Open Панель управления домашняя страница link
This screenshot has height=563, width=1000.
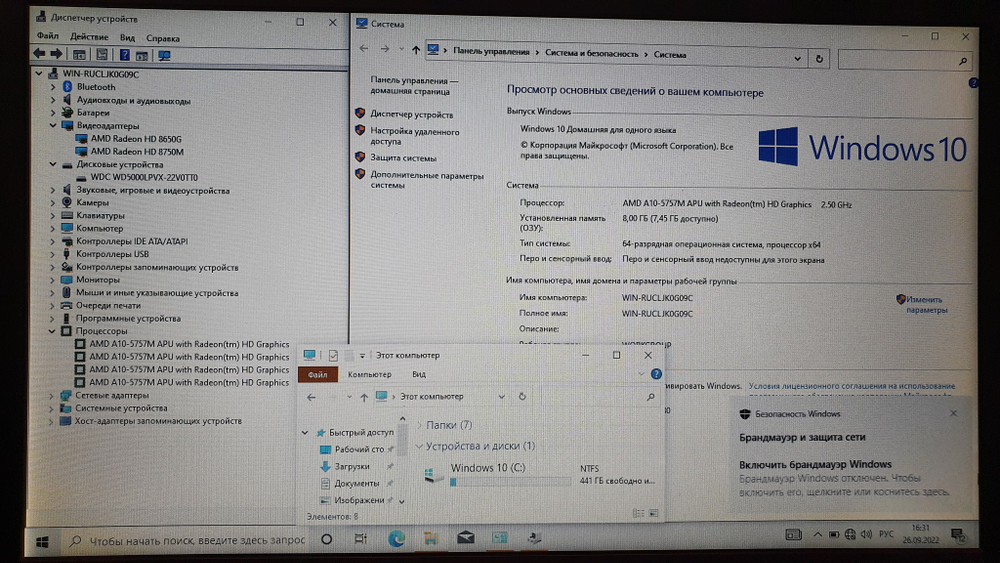pyautogui.click(x=414, y=86)
